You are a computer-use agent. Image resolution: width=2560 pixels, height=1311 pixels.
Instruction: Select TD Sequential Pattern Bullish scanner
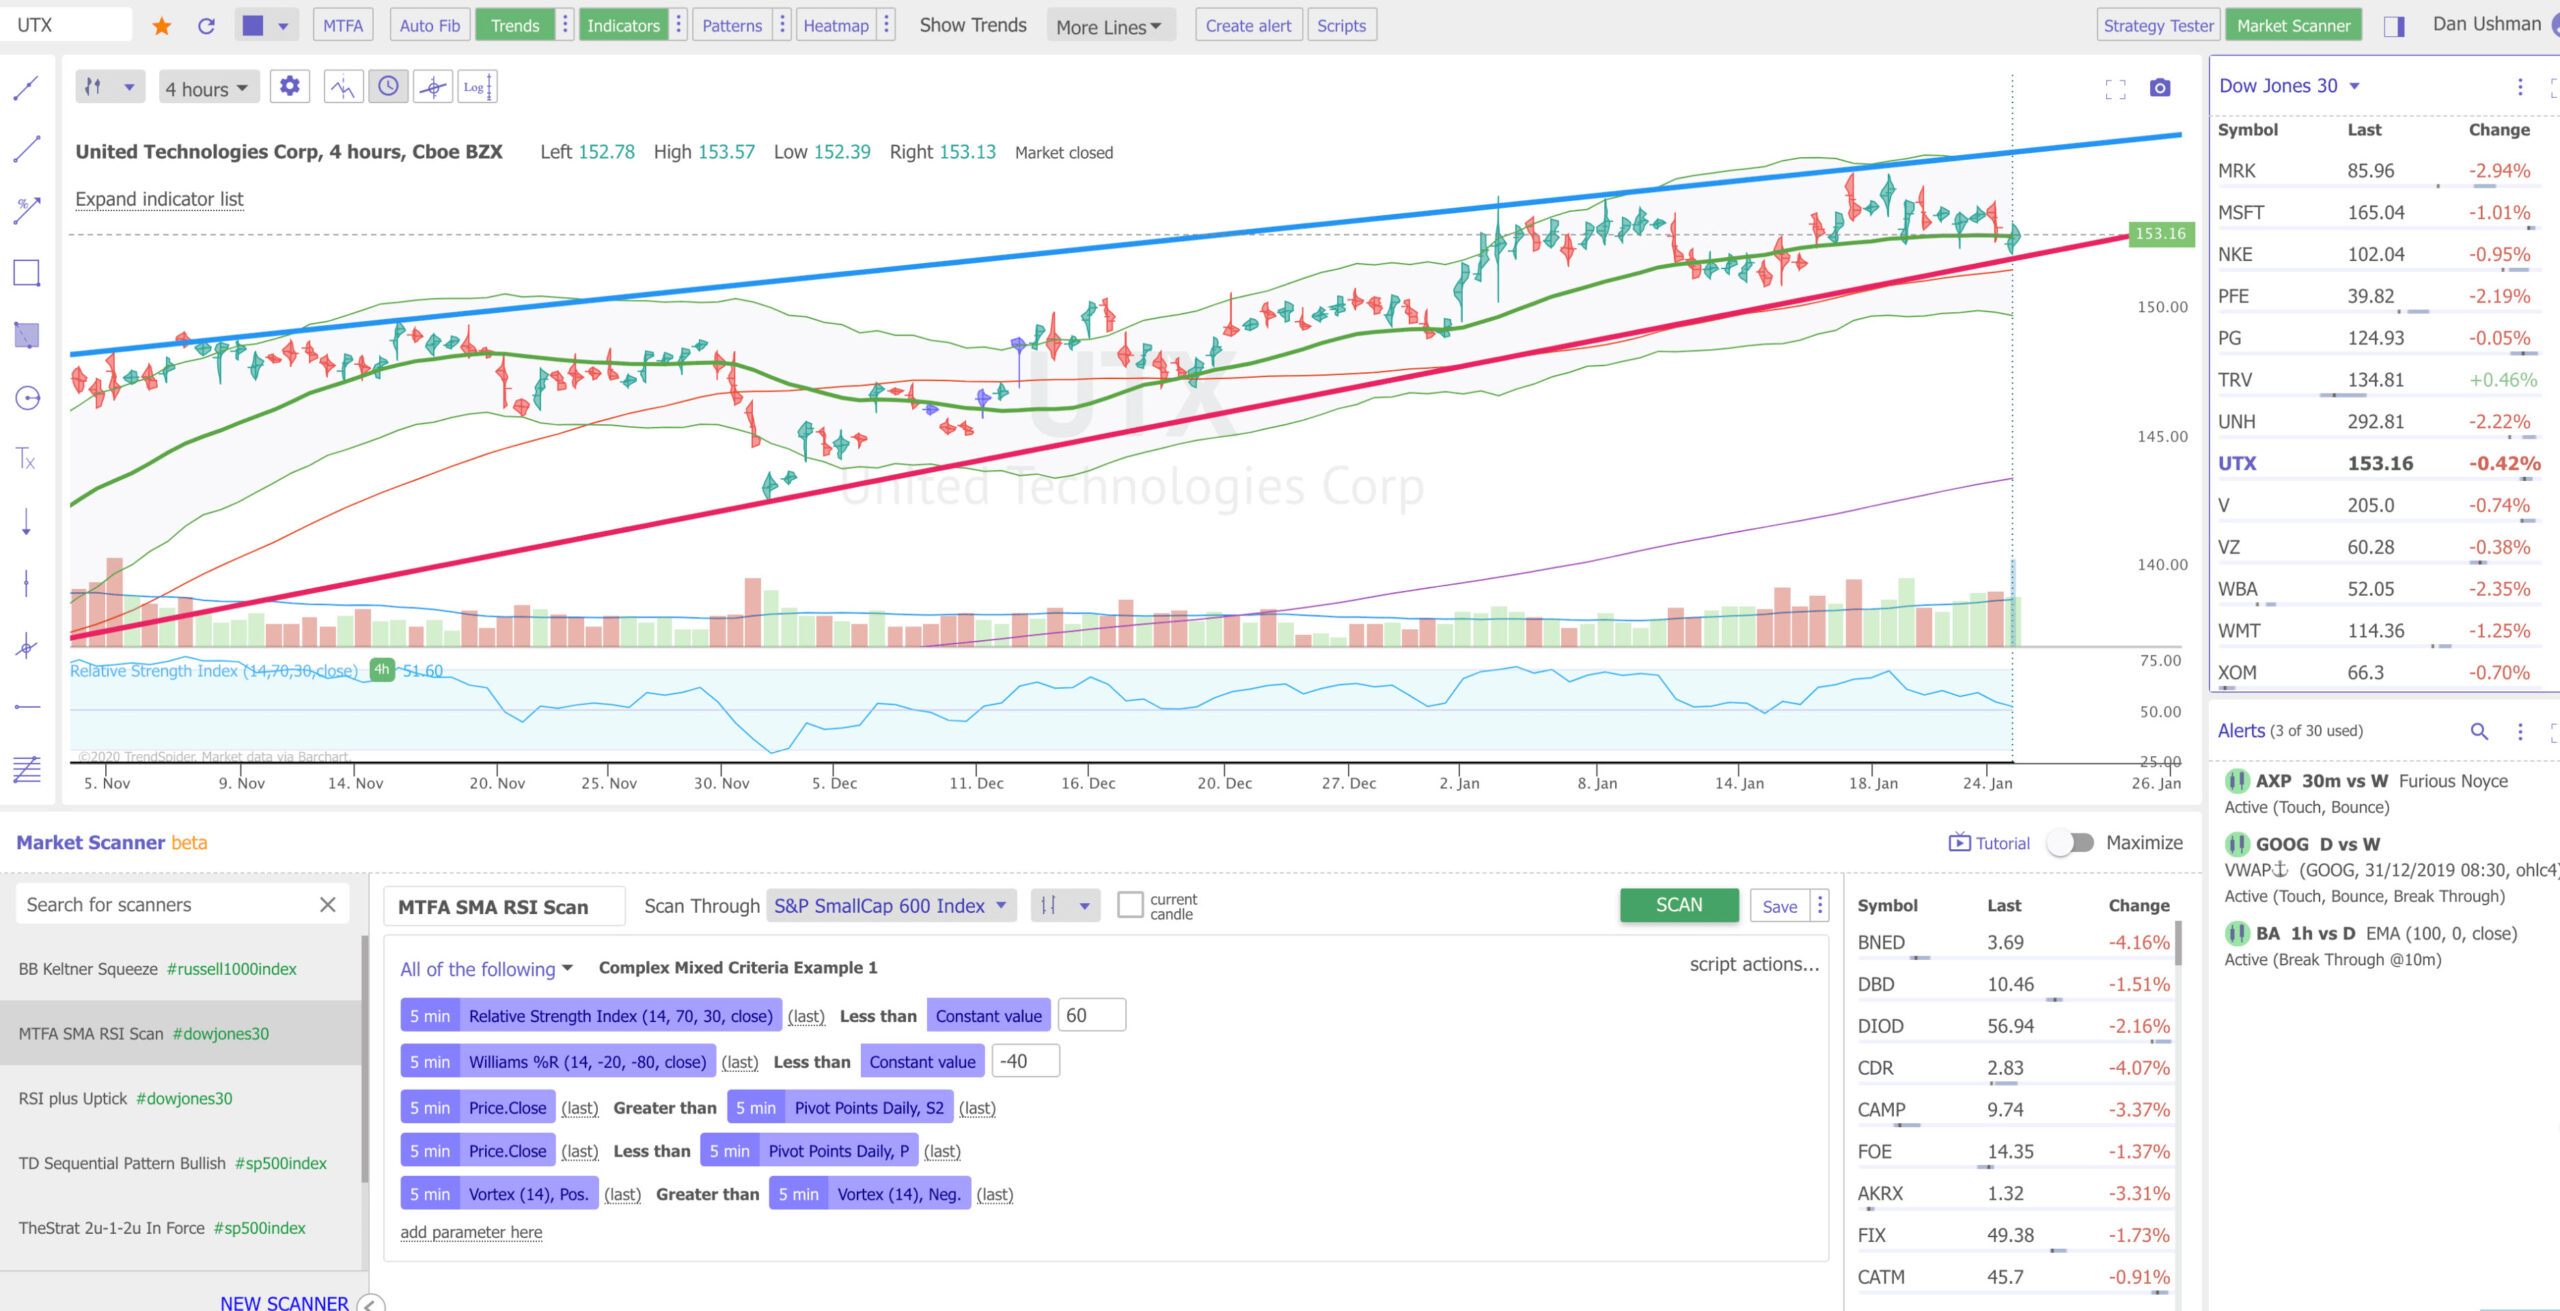point(180,1163)
